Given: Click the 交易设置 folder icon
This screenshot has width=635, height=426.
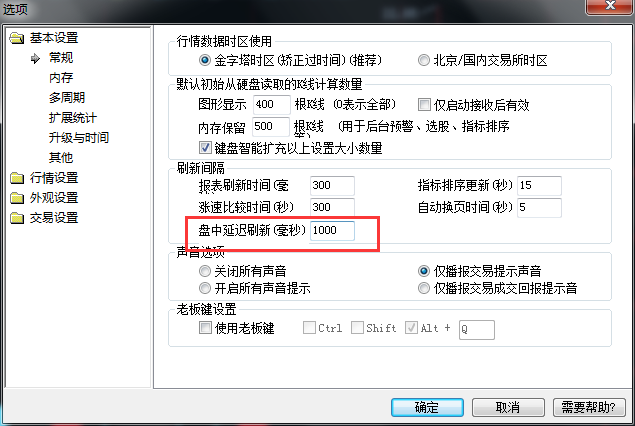Looking at the screenshot, I should [17, 218].
